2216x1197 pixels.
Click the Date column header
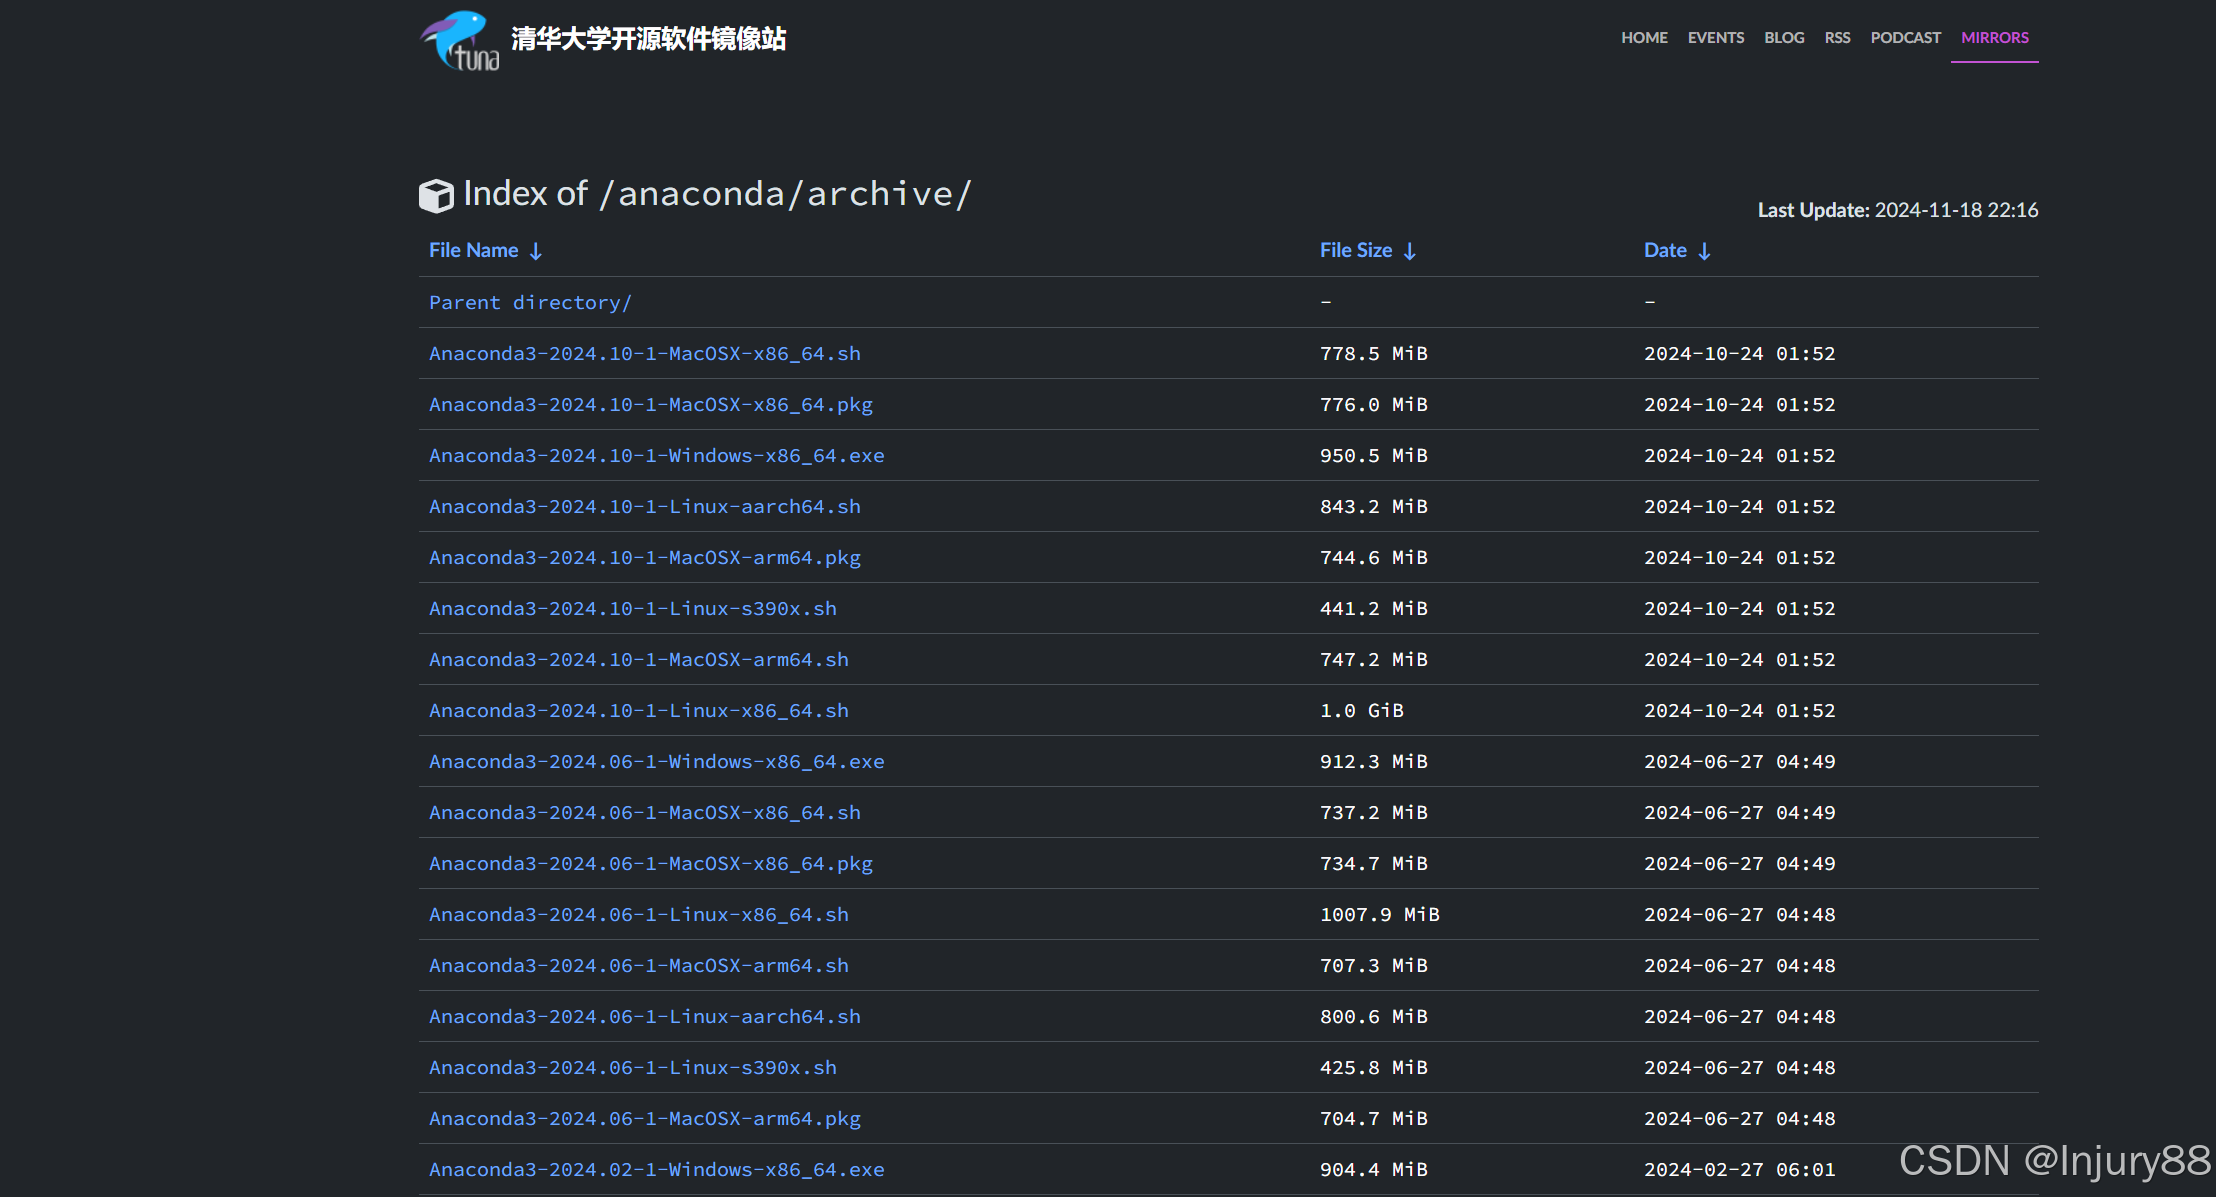(x=1665, y=251)
